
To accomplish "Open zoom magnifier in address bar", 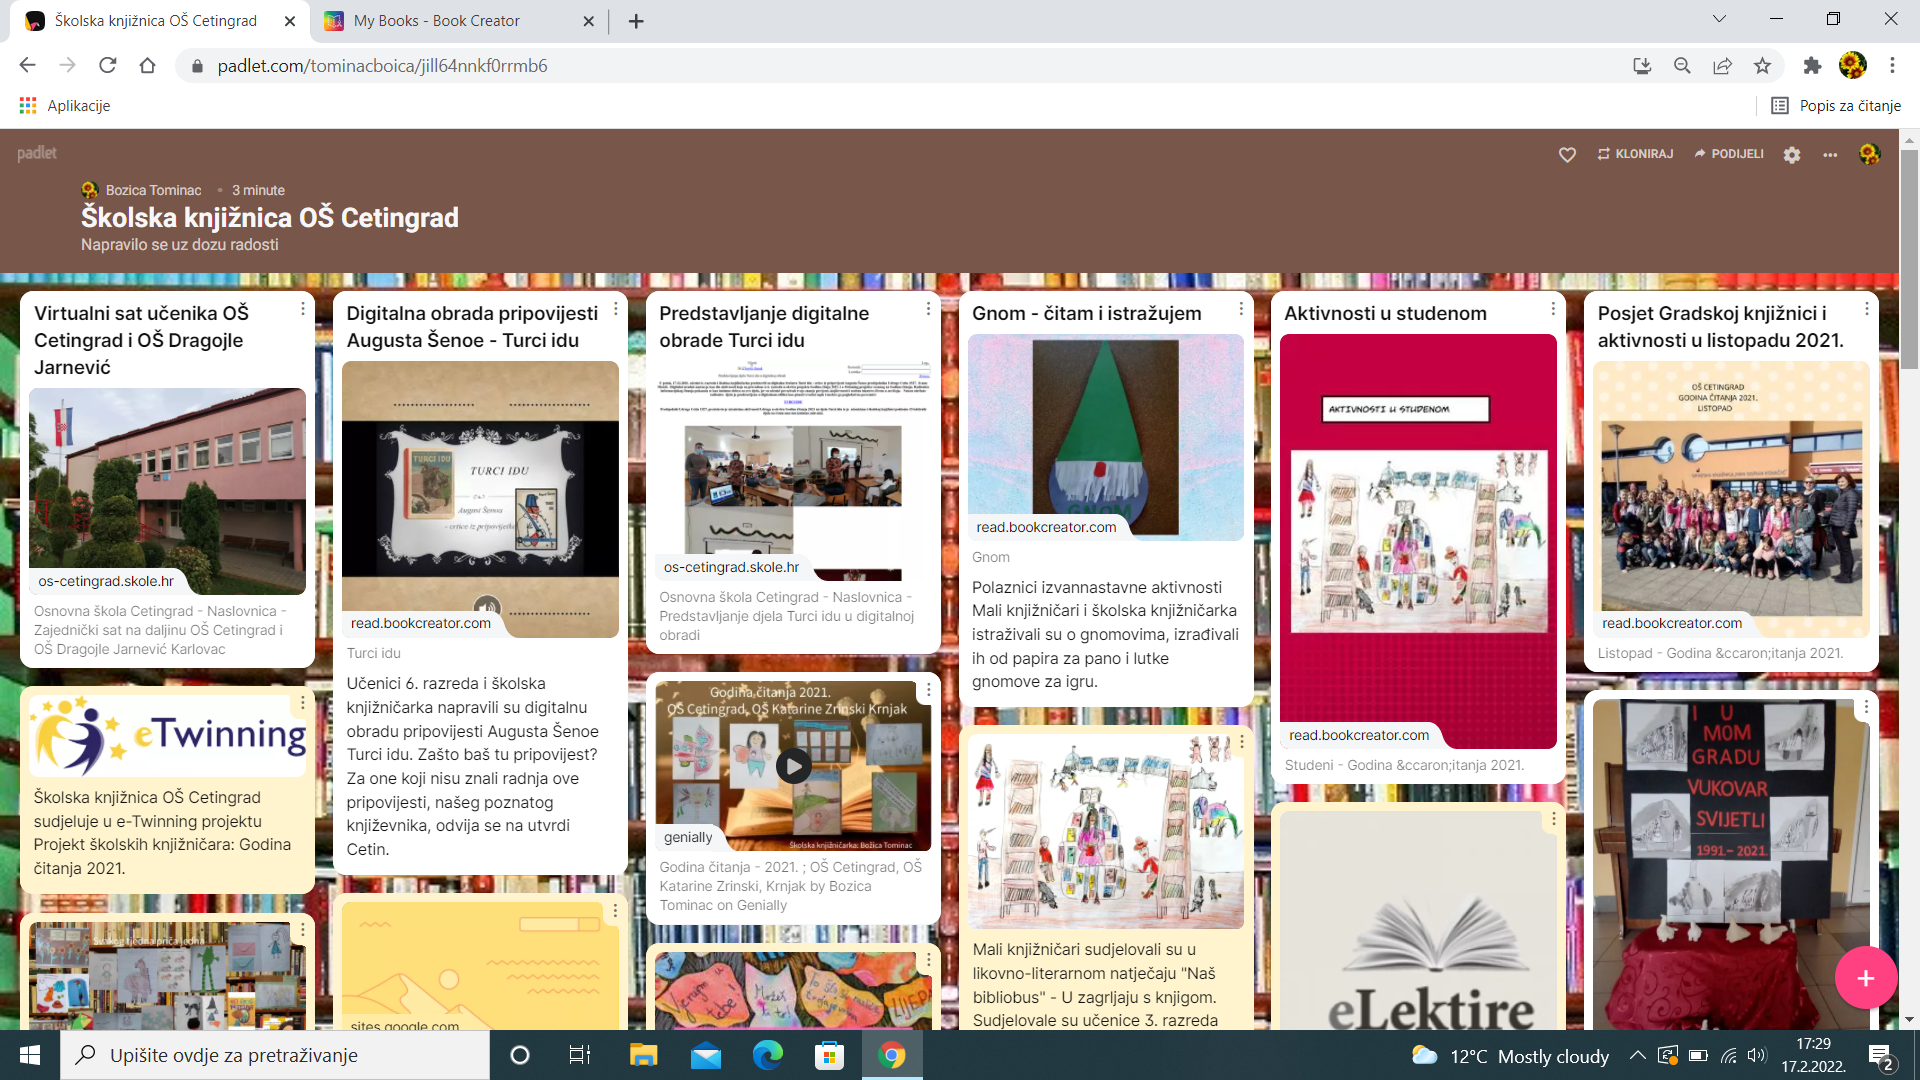I will pyautogui.click(x=1682, y=66).
